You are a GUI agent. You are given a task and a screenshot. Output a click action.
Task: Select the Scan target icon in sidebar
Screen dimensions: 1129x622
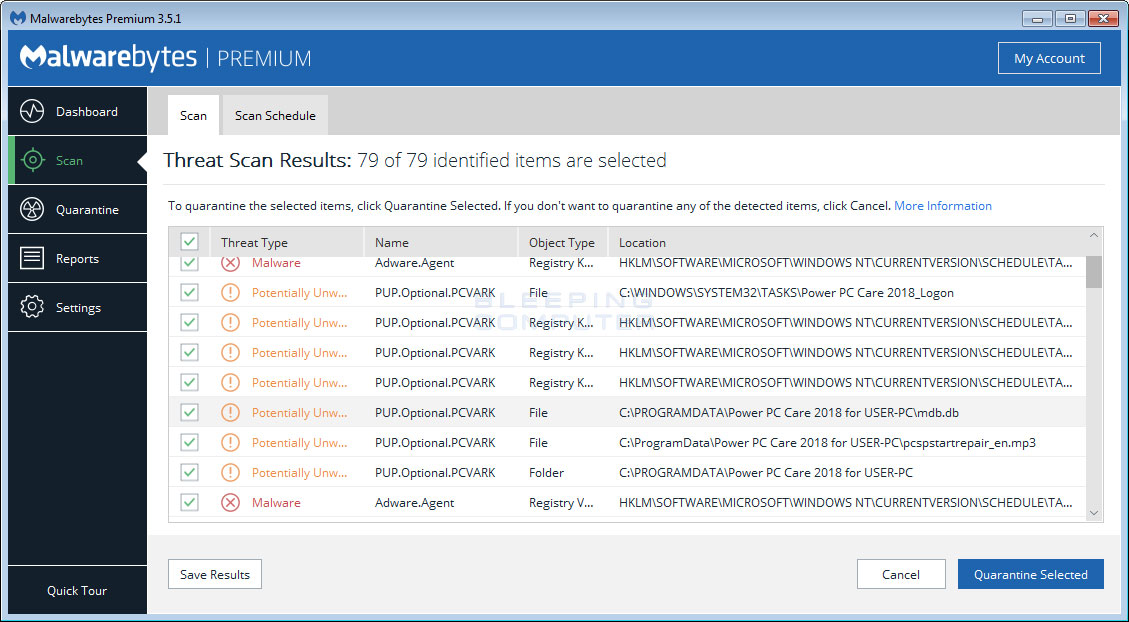click(x=32, y=161)
